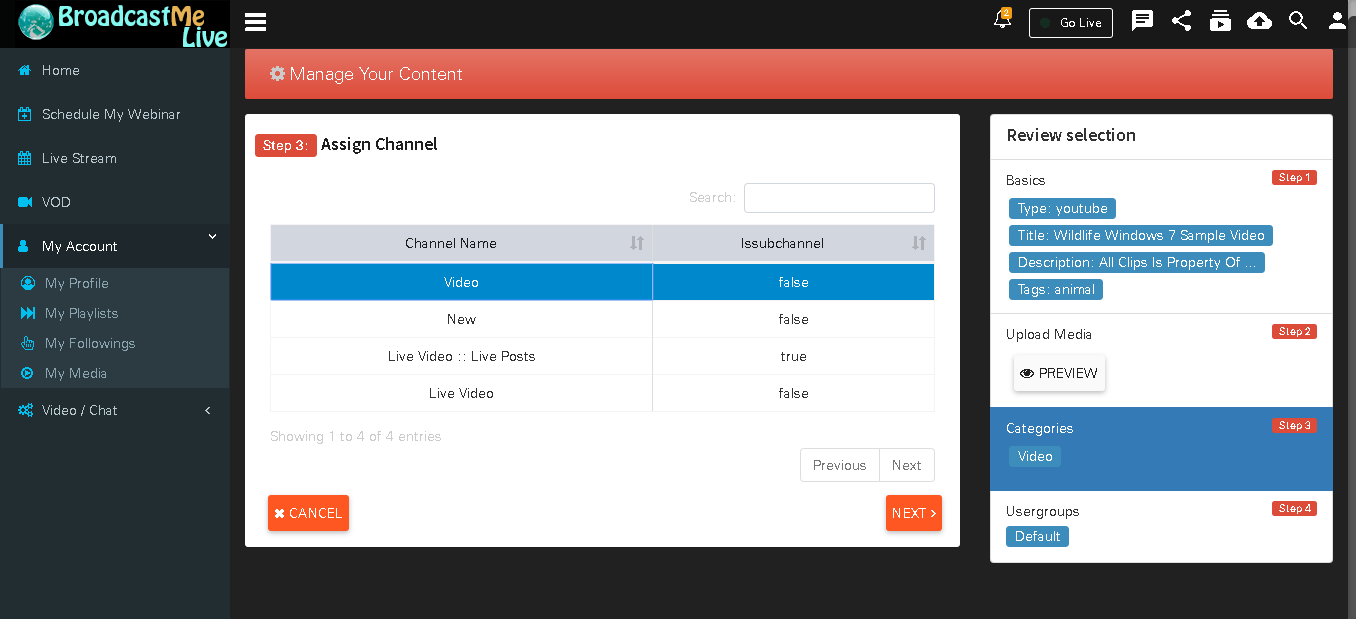This screenshot has height=619, width=1356.
Task: Open the video playlist icon in top bar
Action: (1220, 21)
